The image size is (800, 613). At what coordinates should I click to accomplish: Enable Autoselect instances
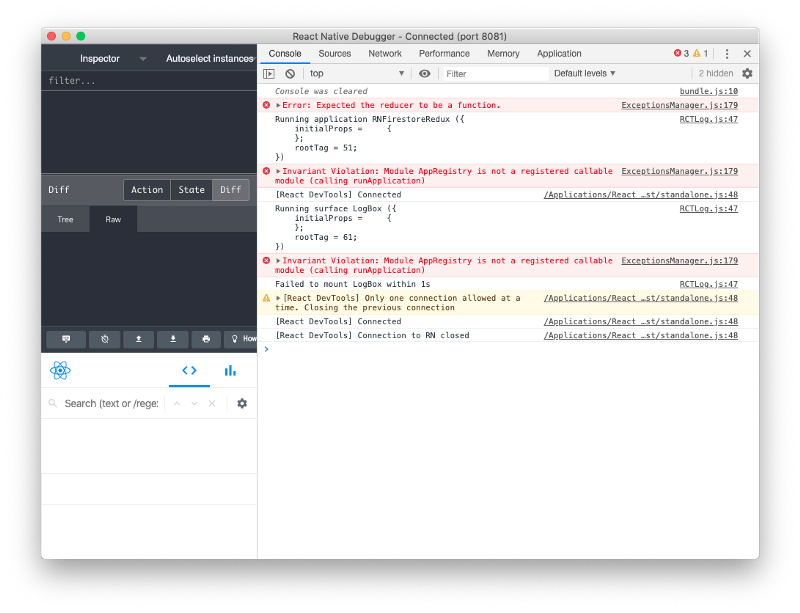[209, 58]
